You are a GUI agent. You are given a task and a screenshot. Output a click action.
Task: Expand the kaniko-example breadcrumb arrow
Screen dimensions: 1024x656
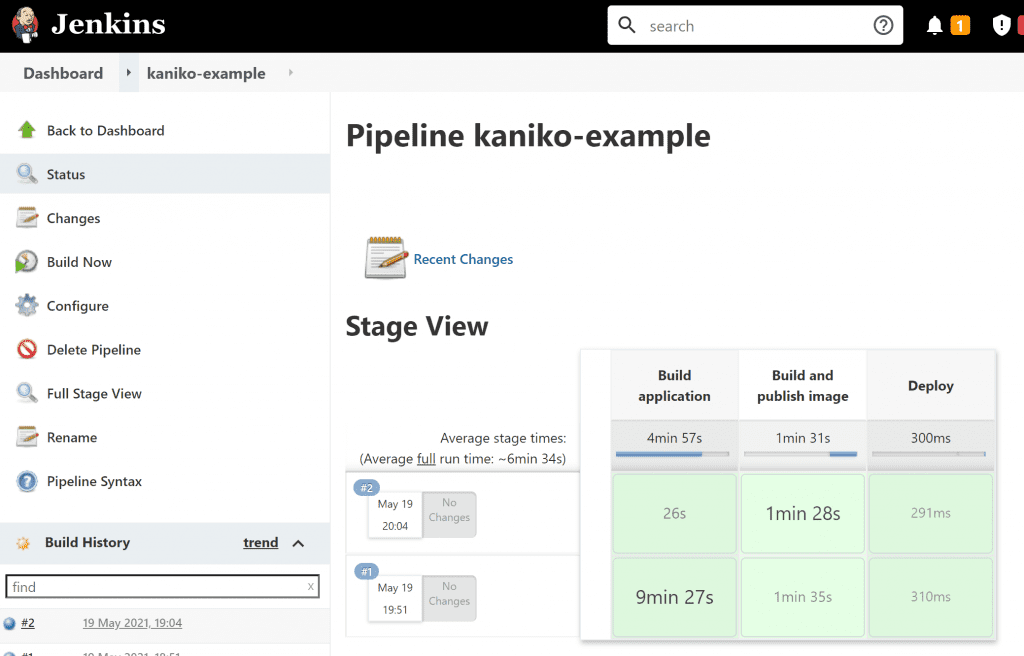pos(291,73)
